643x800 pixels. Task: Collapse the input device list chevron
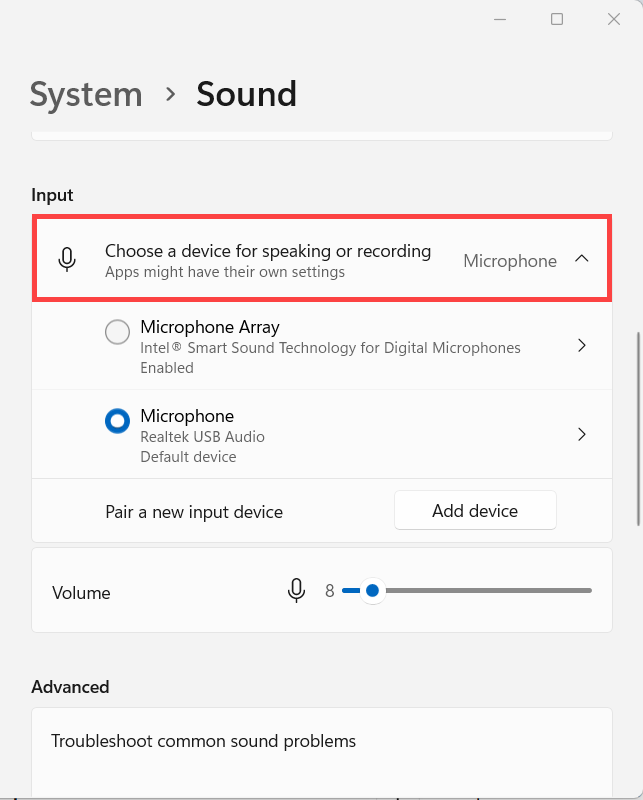tap(582, 259)
